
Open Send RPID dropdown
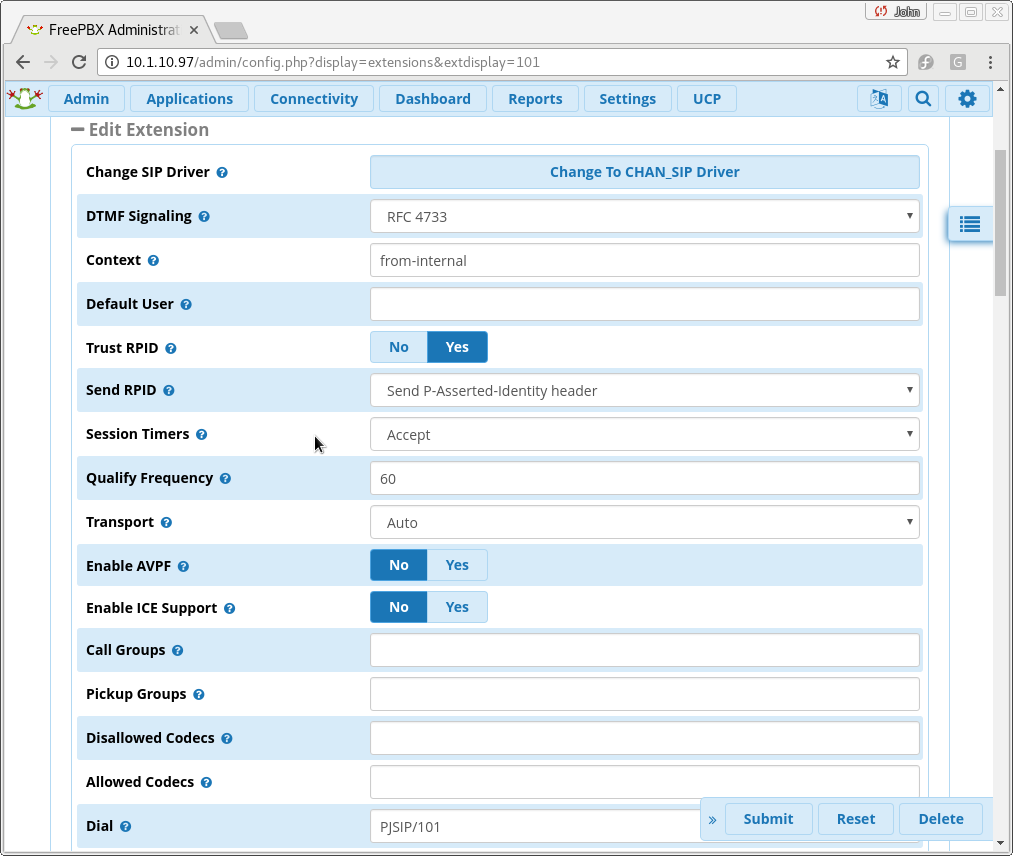[x=644, y=390]
